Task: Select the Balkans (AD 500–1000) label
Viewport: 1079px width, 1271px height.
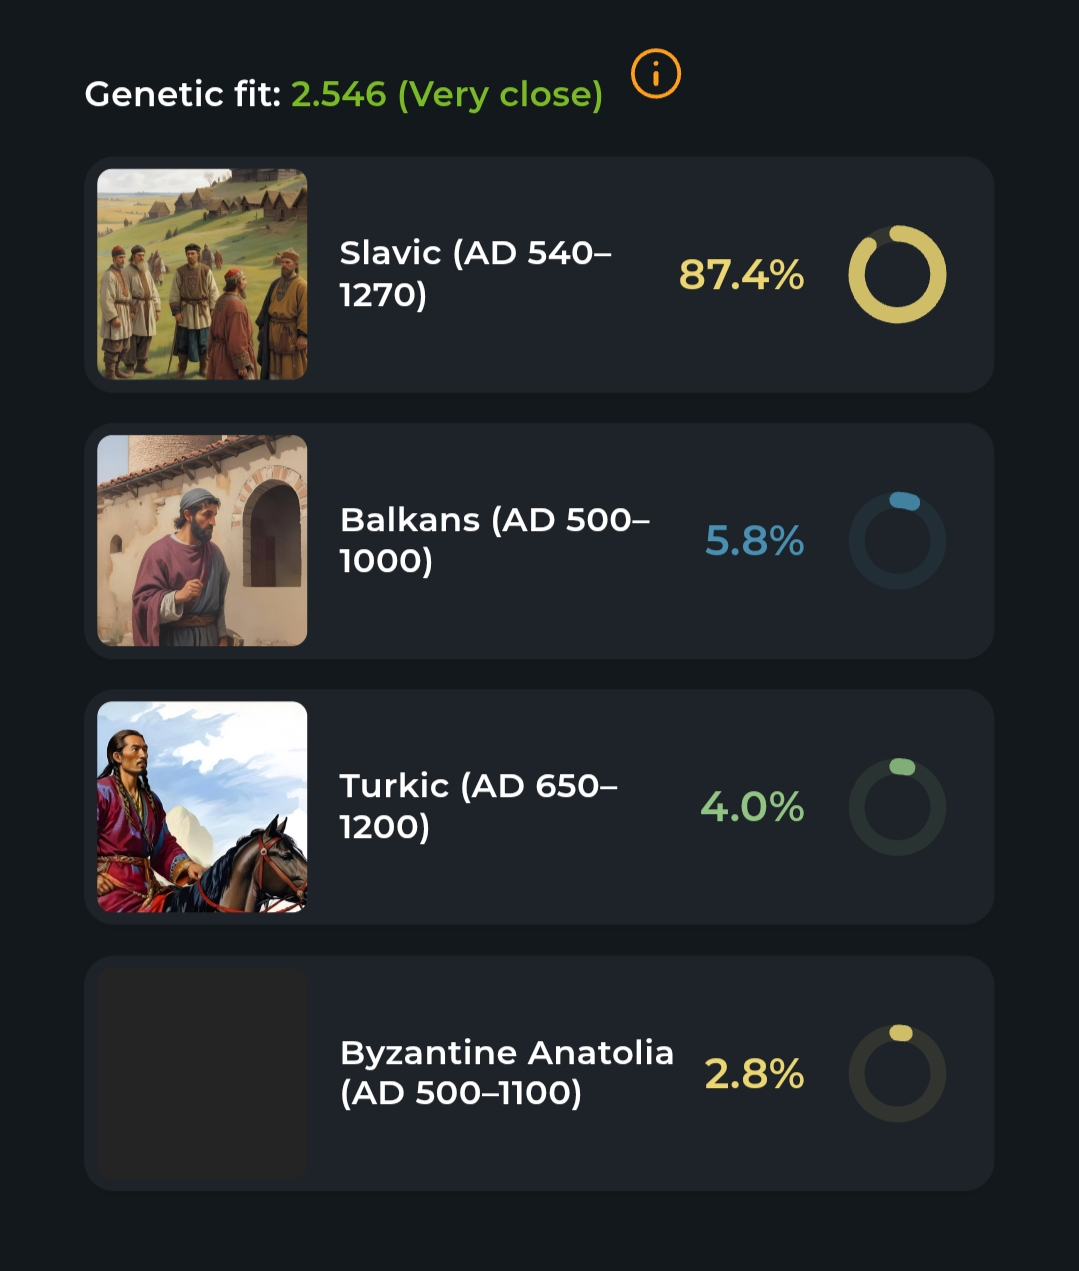Action: coord(495,541)
